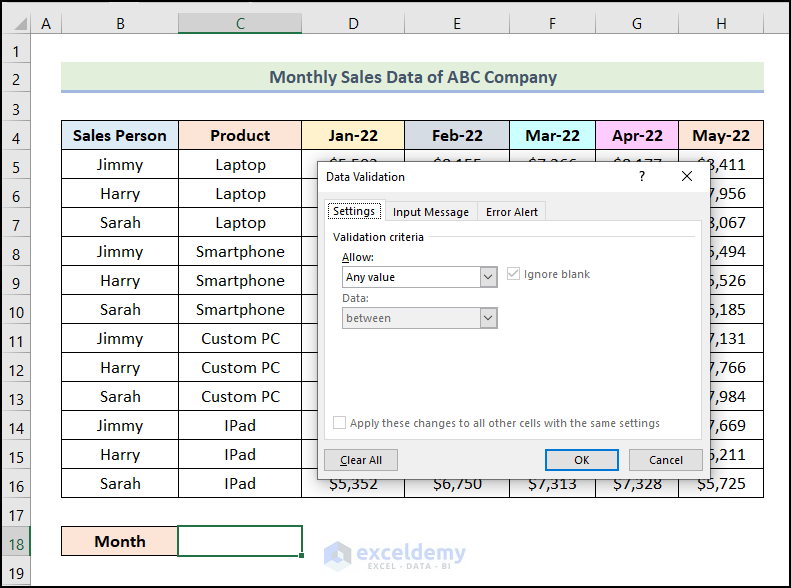Viewport: 791px width, 588px height.
Task: Click the Help question mark in dialog
Action: click(642, 176)
